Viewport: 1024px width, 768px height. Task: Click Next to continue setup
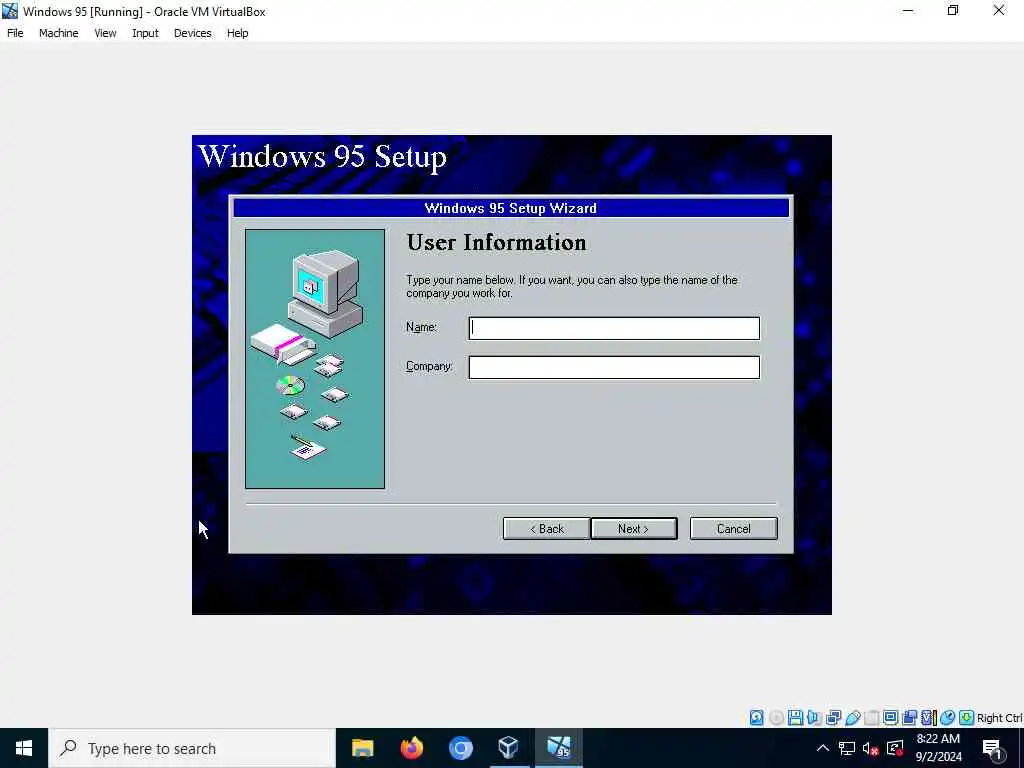pyautogui.click(x=633, y=529)
